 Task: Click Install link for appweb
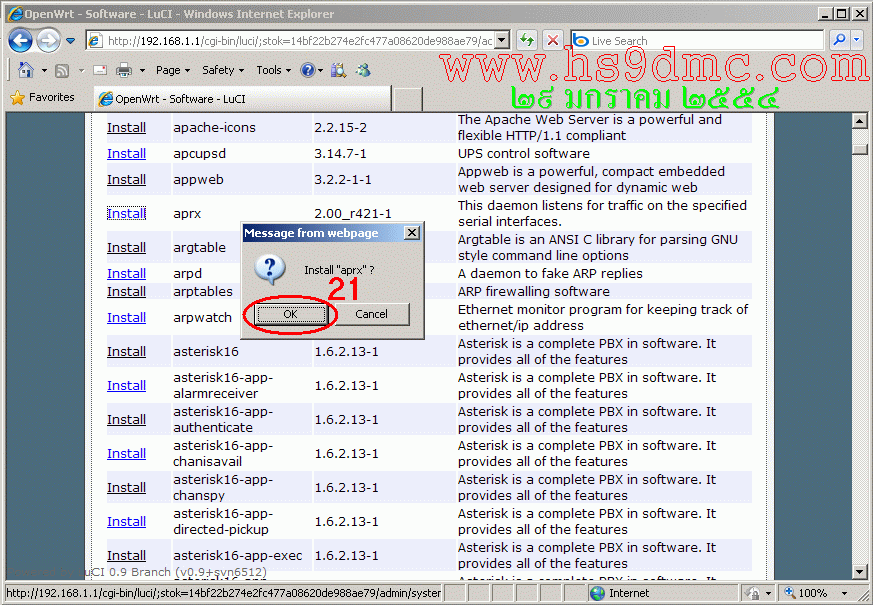pos(126,180)
